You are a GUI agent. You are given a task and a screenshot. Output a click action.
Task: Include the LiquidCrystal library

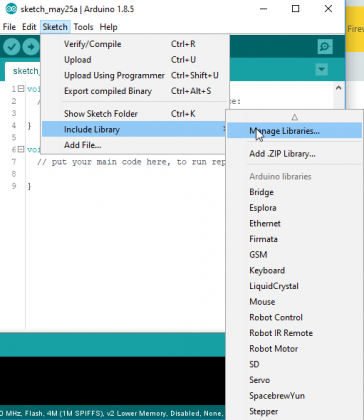[x=294, y=286]
